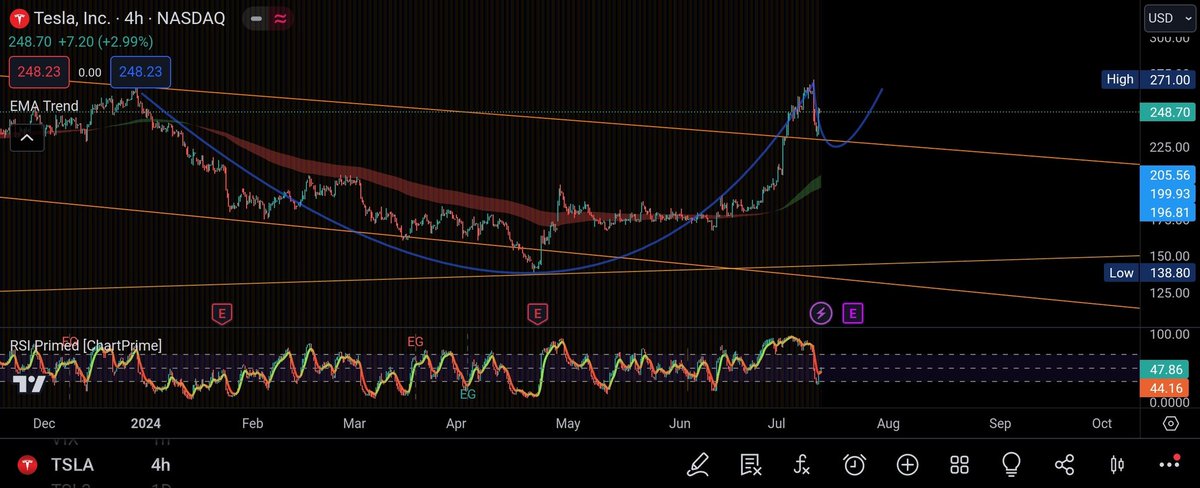
Task: Tap the TradingView logo in RSI pane
Action: tap(28, 384)
